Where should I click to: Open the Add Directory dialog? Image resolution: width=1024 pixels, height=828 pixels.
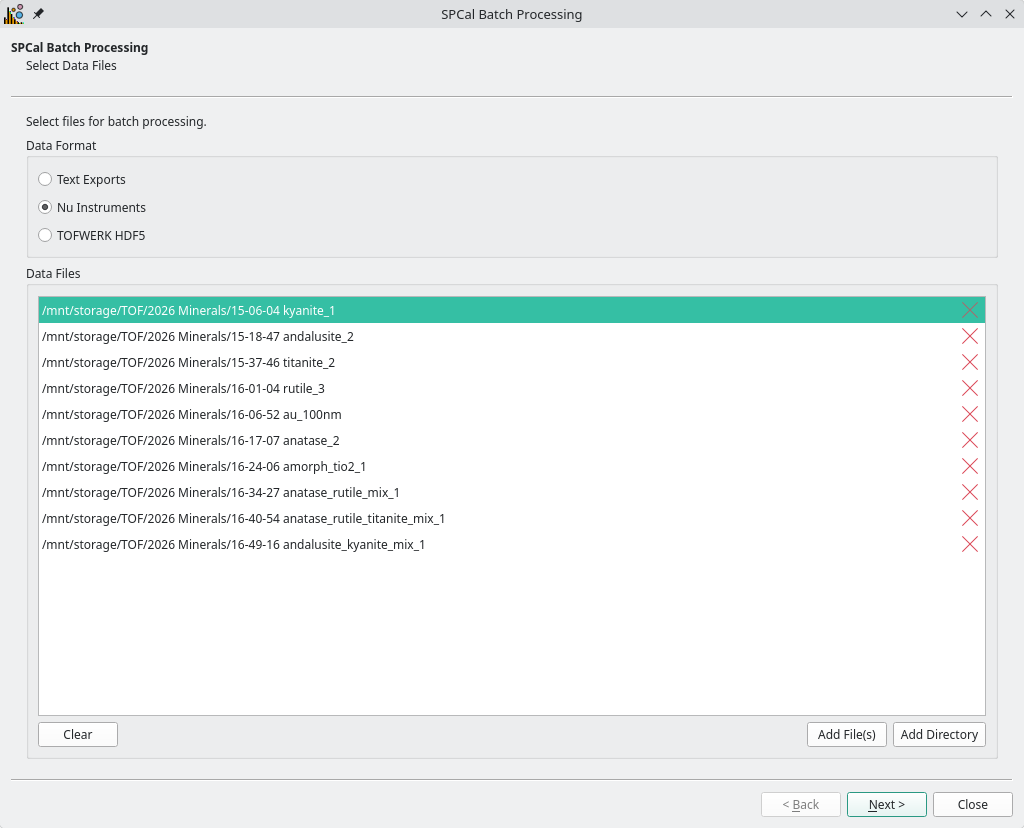click(x=939, y=735)
